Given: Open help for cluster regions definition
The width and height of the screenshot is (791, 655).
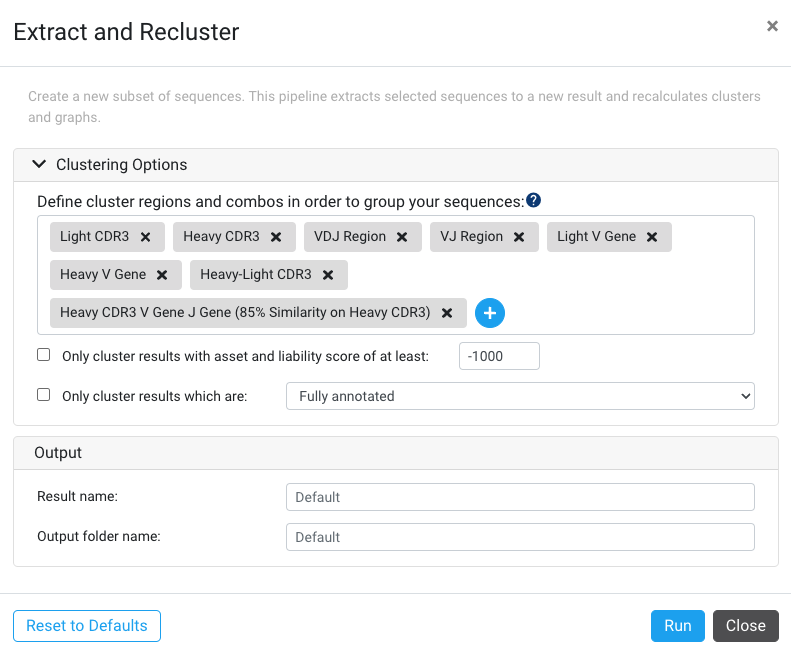Looking at the screenshot, I should click(534, 200).
